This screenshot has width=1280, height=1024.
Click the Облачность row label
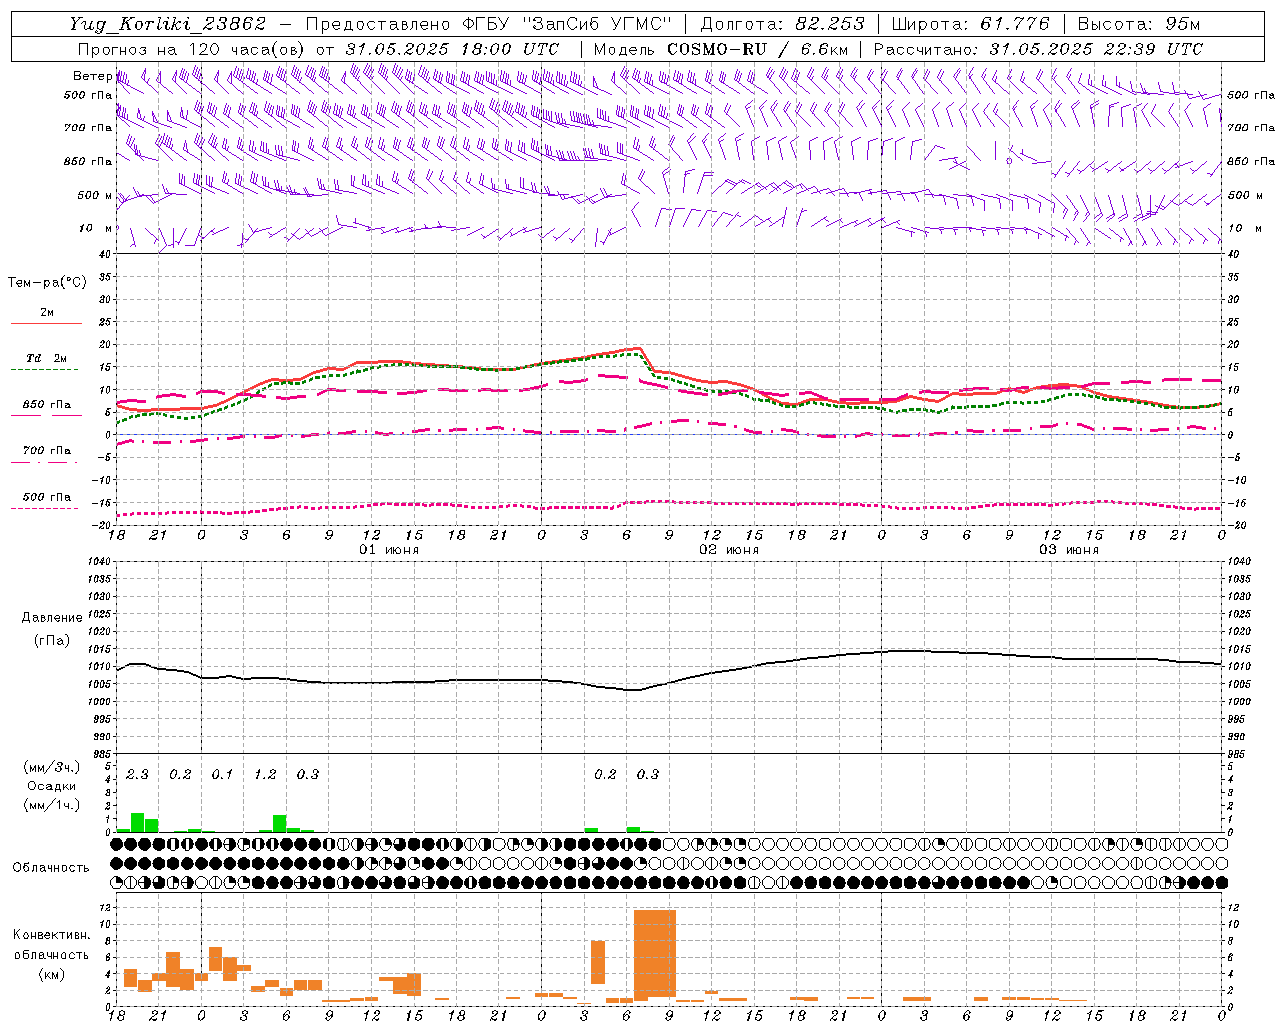[51, 868]
